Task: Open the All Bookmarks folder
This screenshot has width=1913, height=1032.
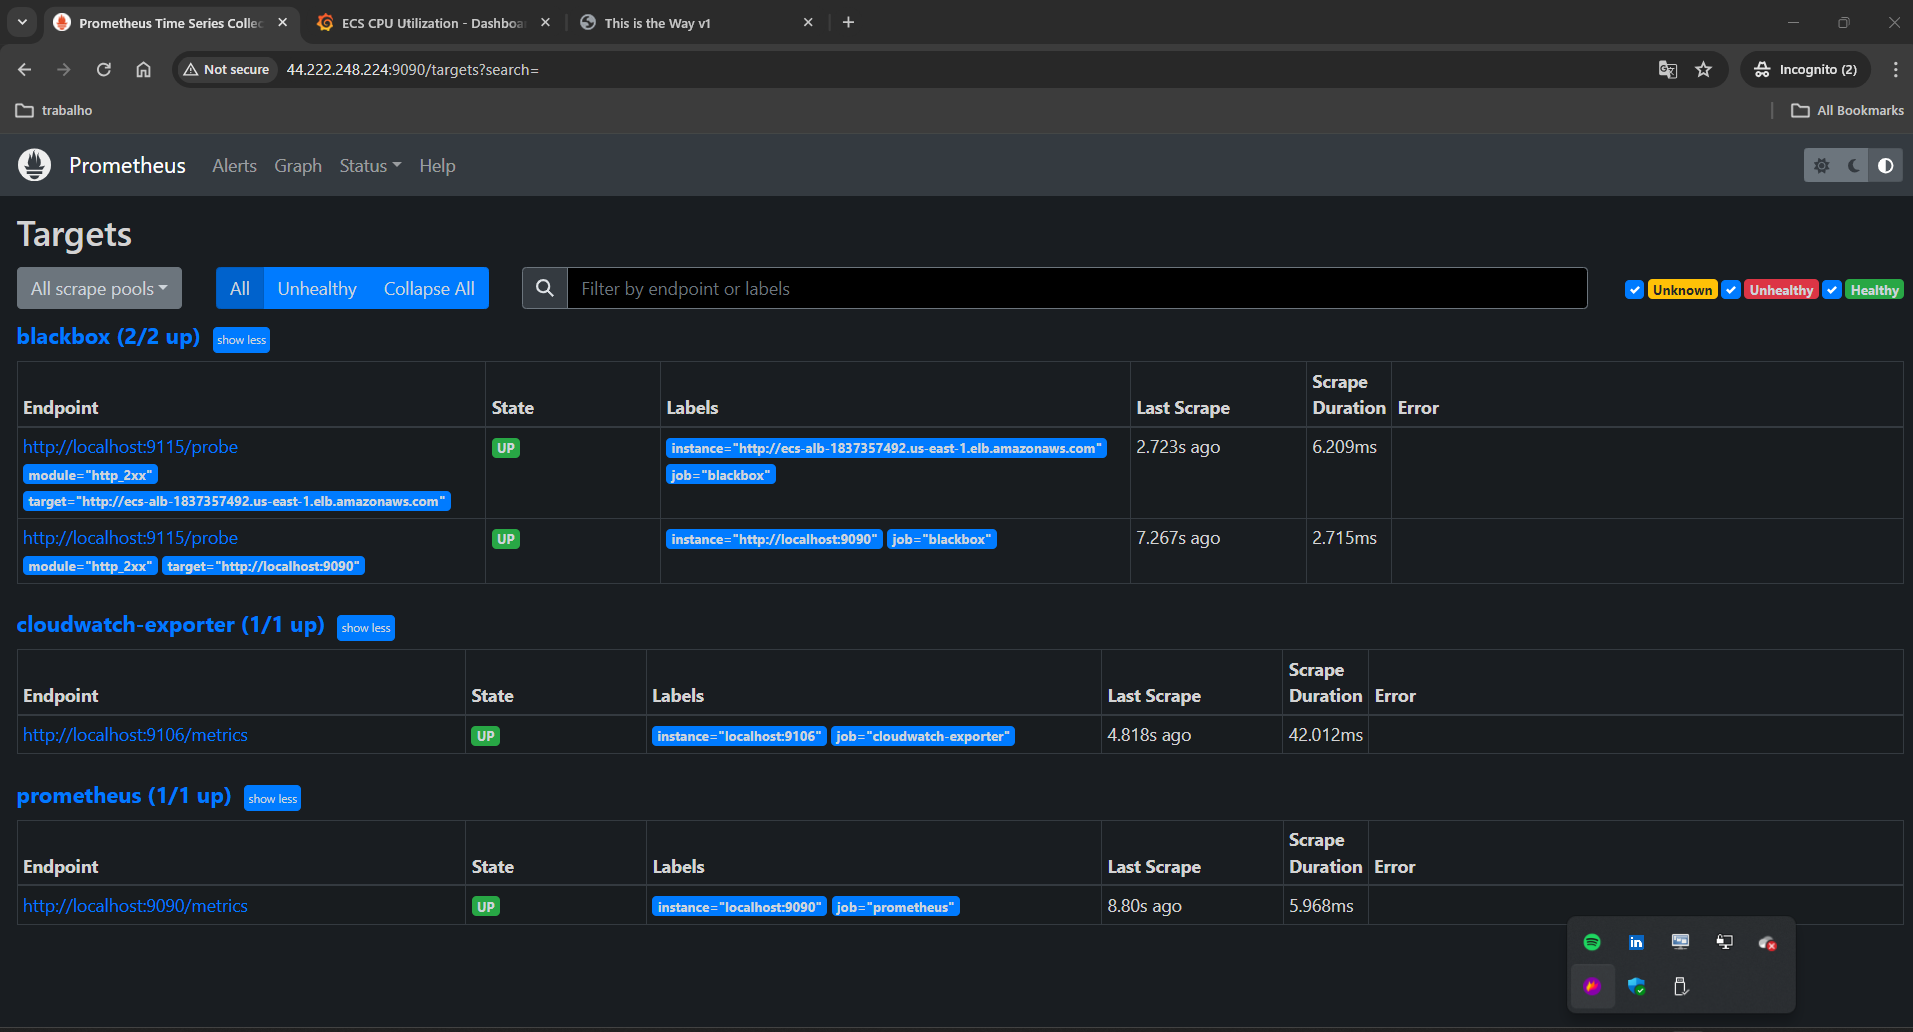Action: tap(1848, 110)
